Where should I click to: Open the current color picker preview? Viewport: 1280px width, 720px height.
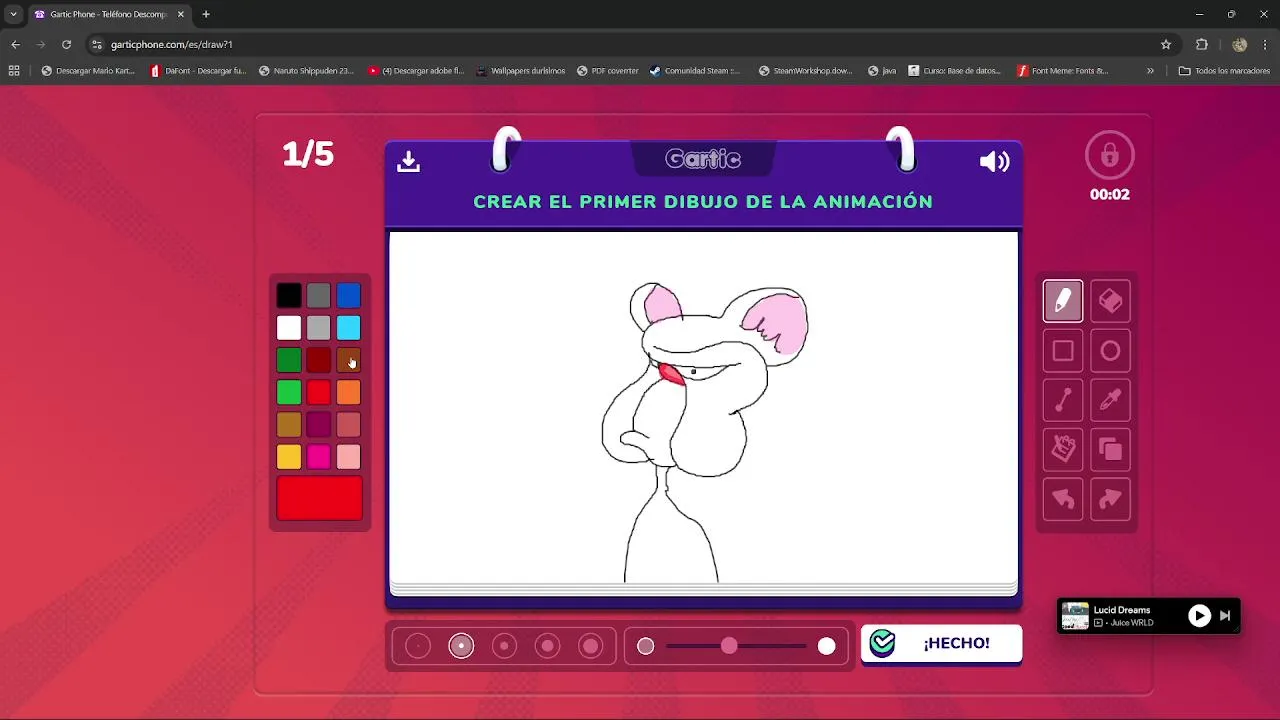tap(319, 498)
